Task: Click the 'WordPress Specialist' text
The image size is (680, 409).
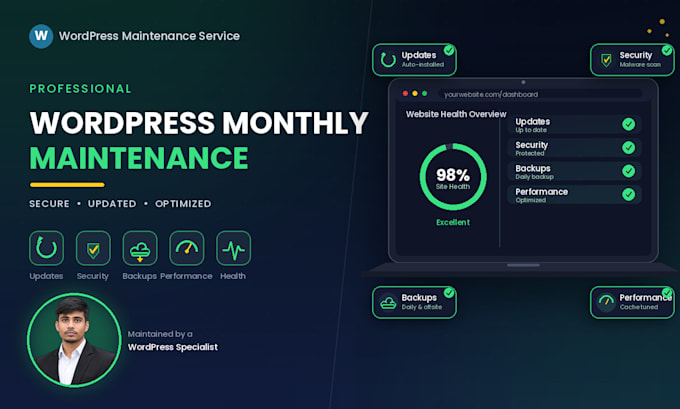Action: click(x=173, y=347)
